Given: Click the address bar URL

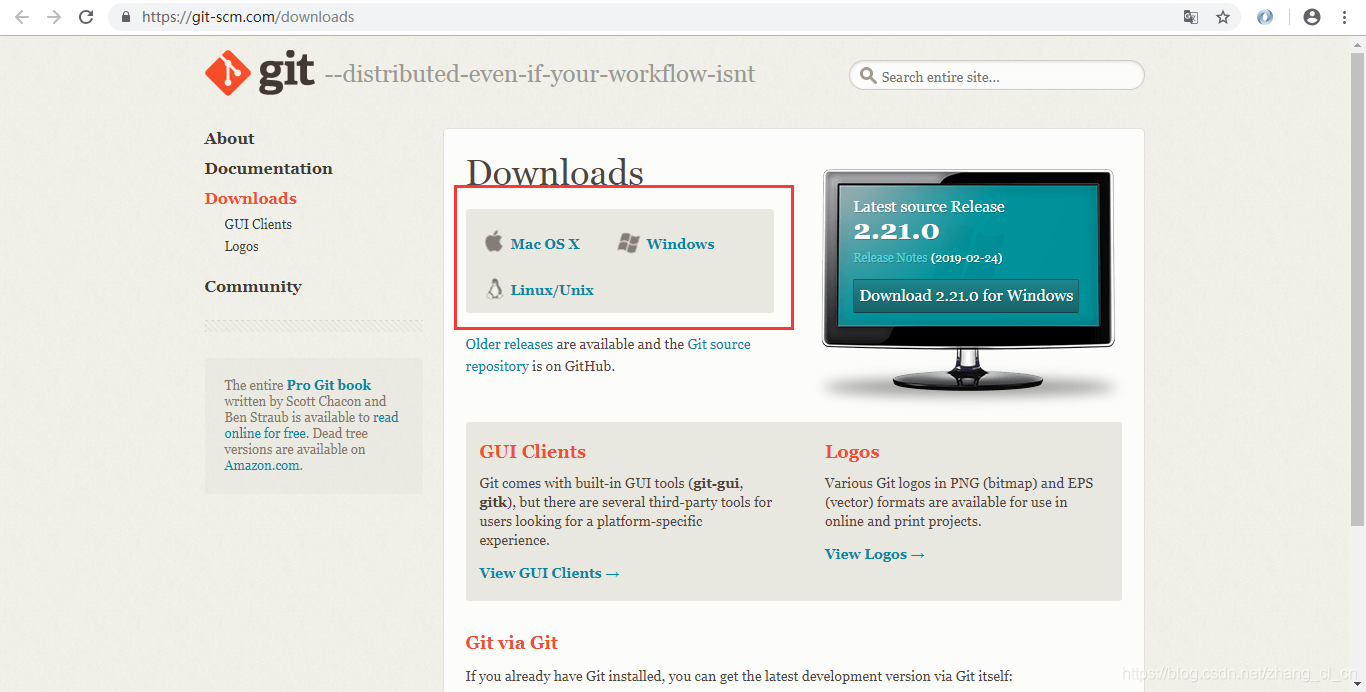Looking at the screenshot, I should point(248,17).
